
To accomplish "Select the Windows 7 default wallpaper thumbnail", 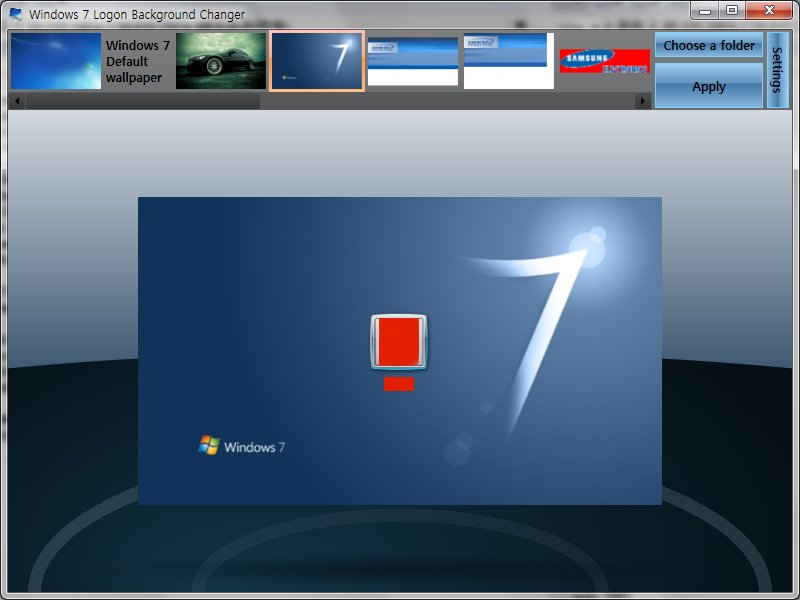I will click(56, 61).
